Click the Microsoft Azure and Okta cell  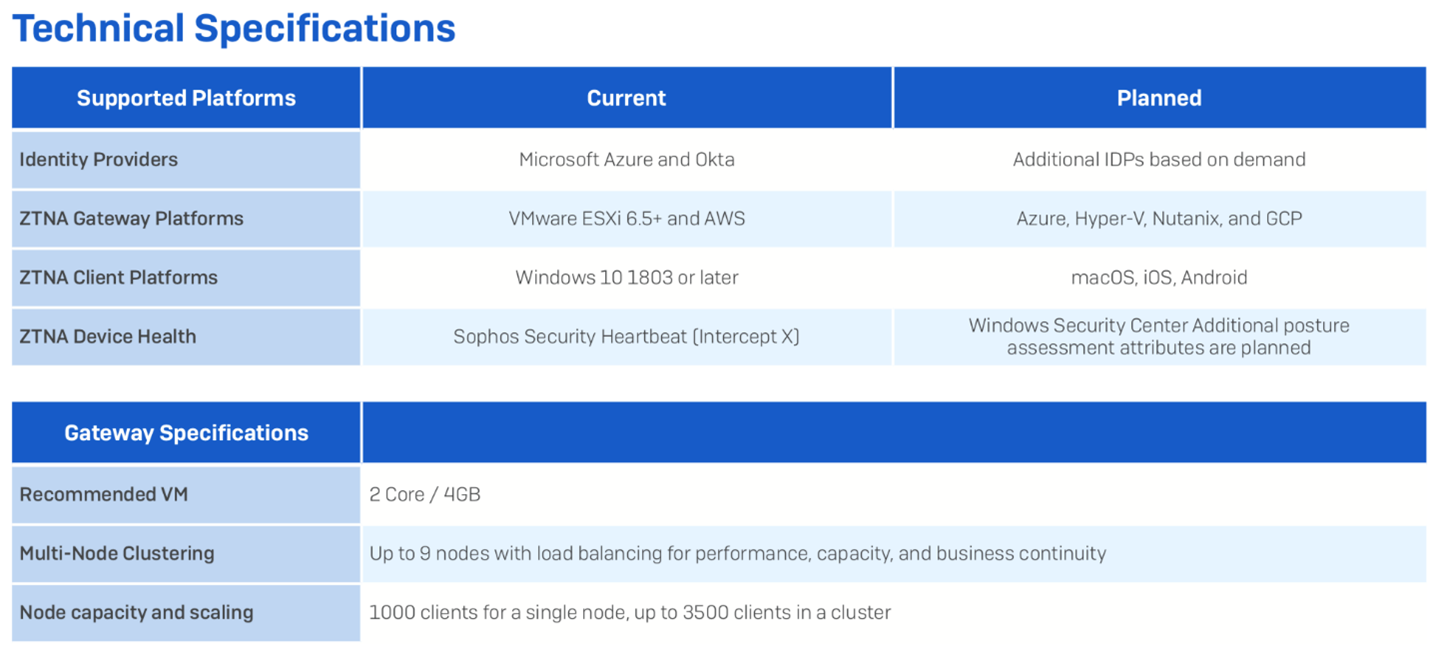(626, 159)
